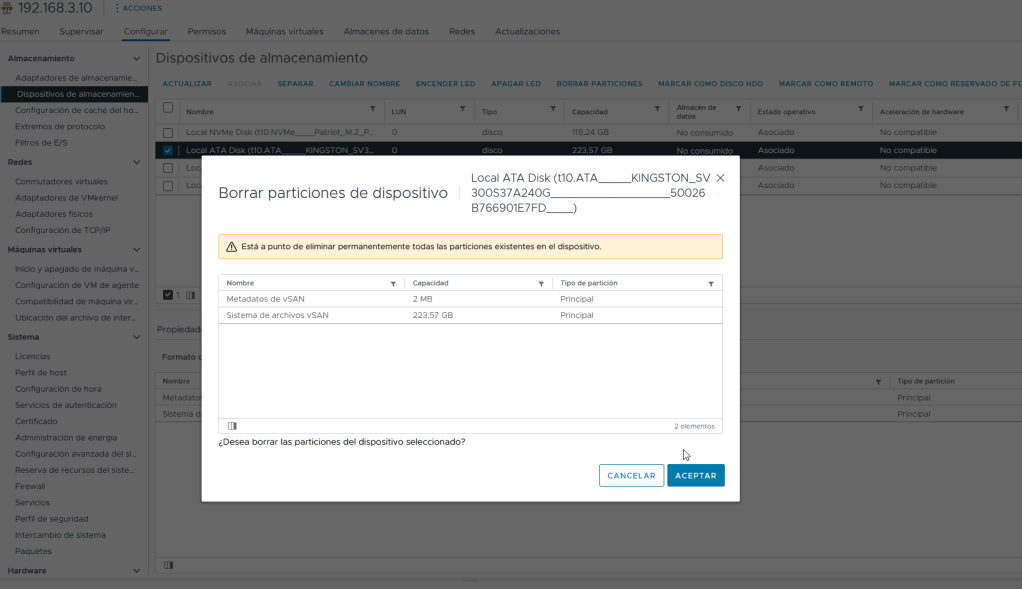
Task: Open the Supervisar tab
Action: click(81, 31)
